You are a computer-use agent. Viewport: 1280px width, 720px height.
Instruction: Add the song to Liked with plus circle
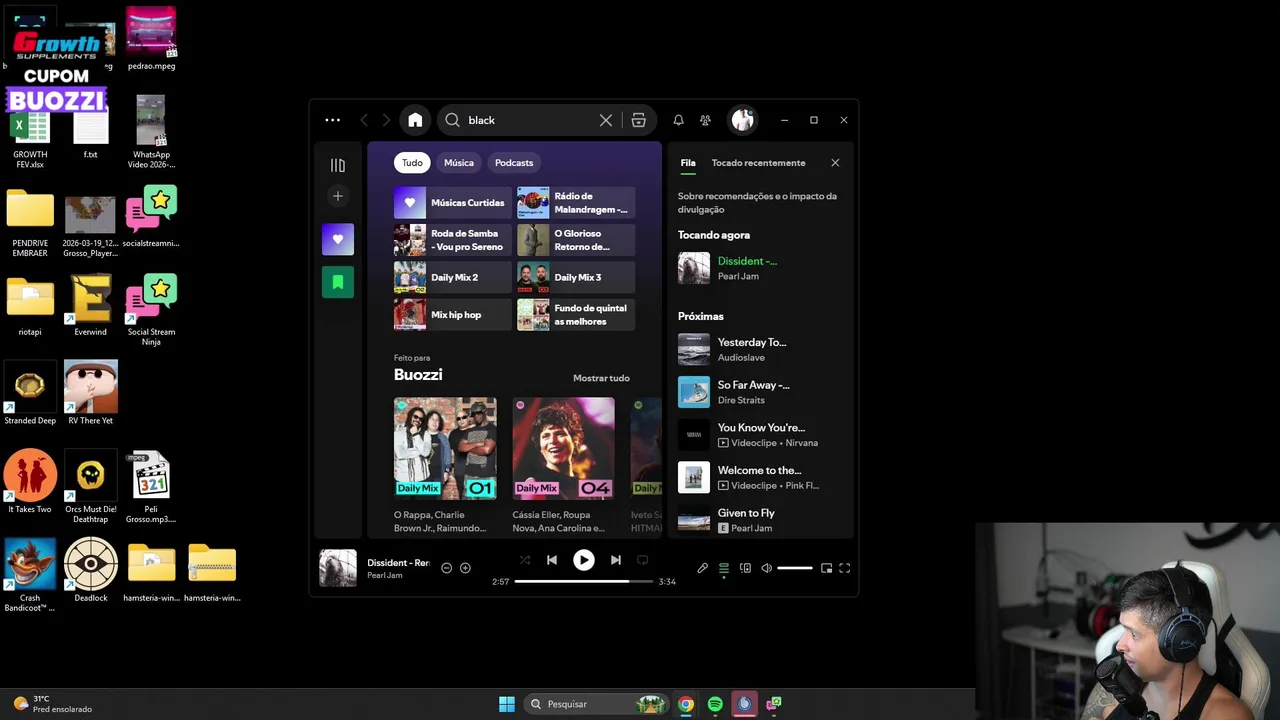465,568
